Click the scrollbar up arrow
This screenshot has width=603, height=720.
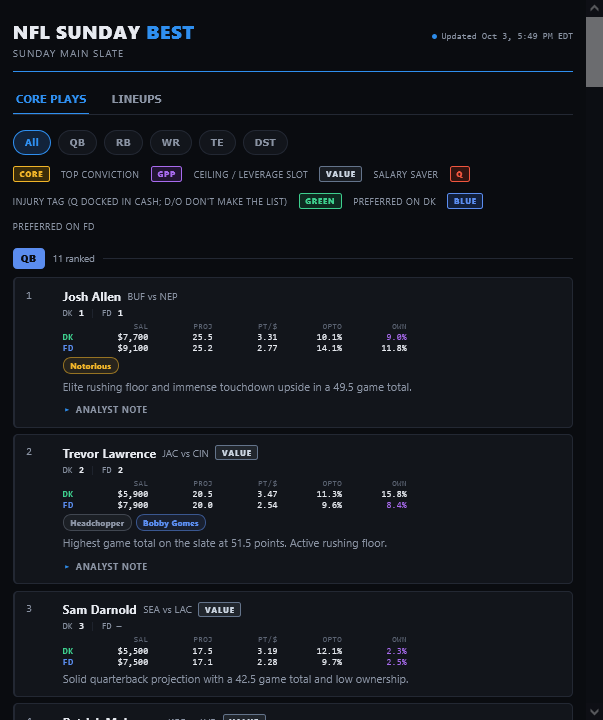(594, 8)
